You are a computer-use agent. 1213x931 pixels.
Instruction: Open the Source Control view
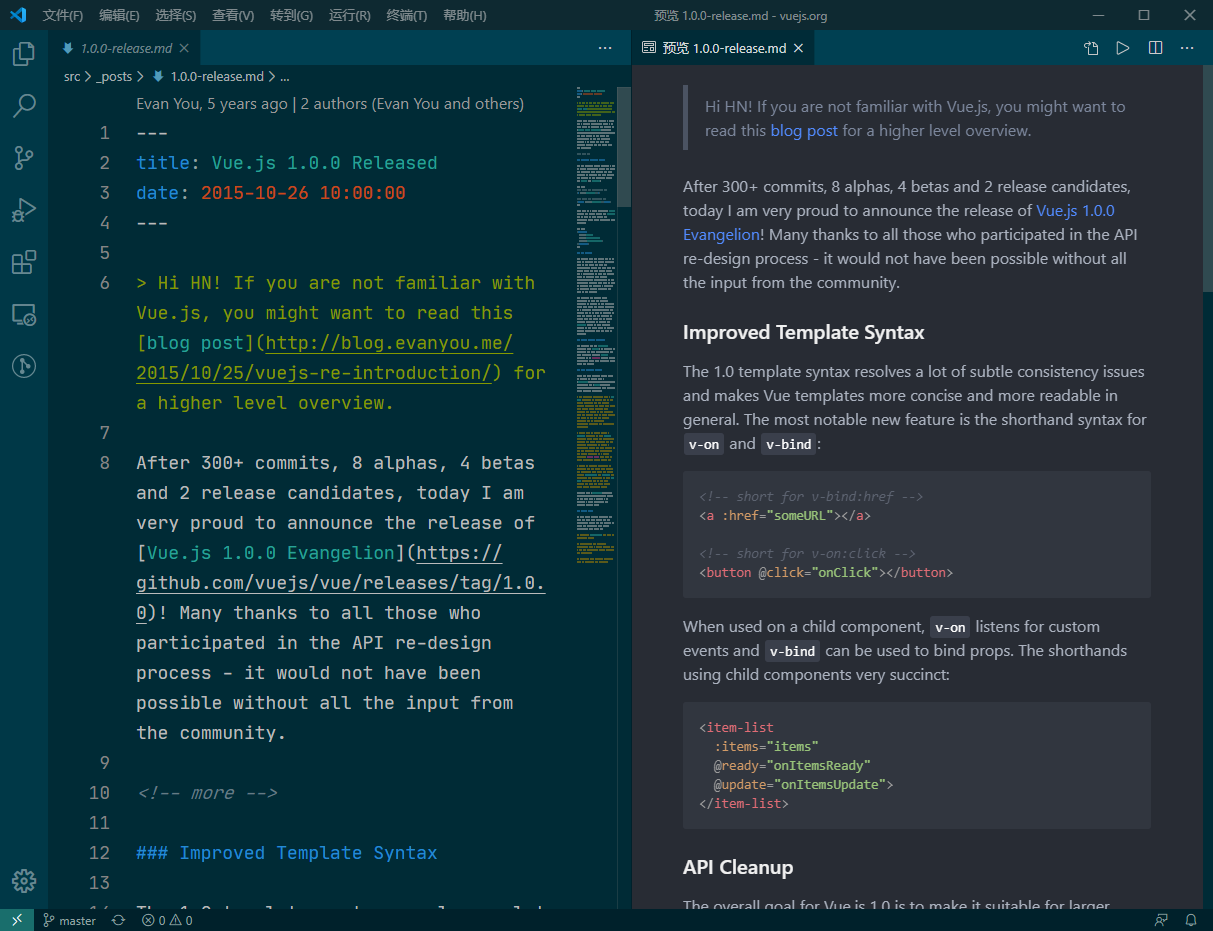pyautogui.click(x=24, y=157)
